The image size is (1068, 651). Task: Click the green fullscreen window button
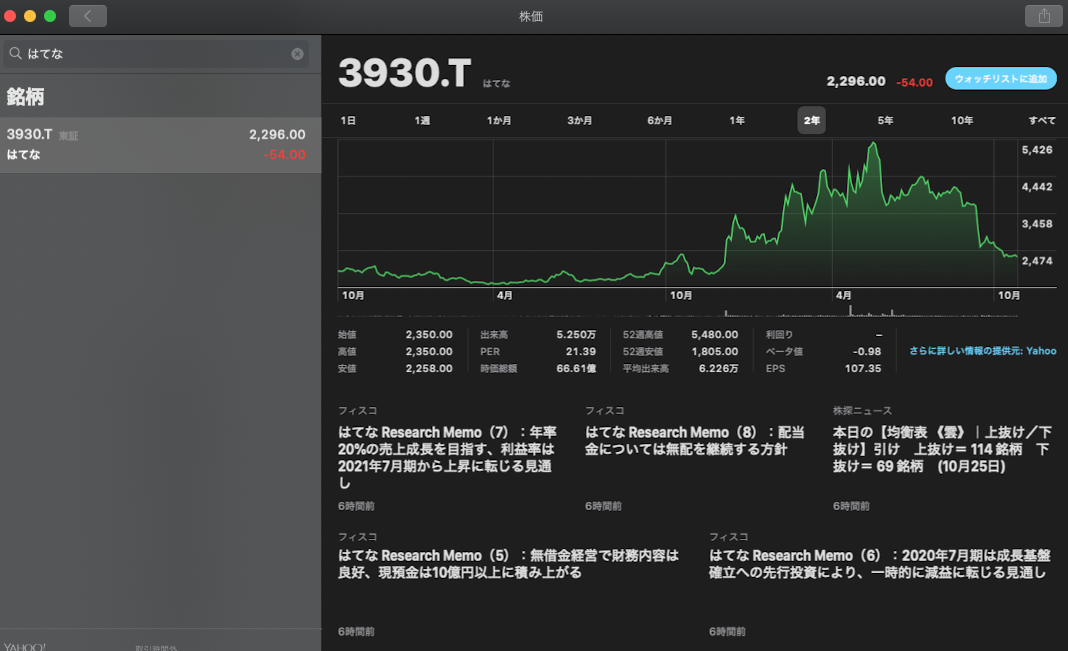tap(50, 16)
